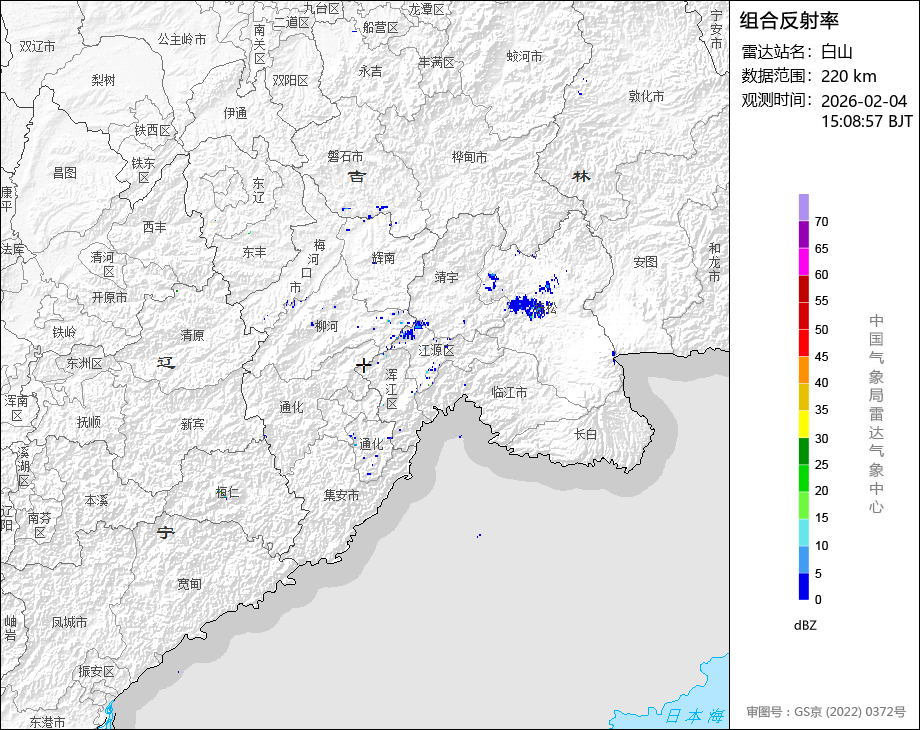Click the 蛟河市 map label
Image resolution: width=920 pixels, height=730 pixels.
(524, 56)
